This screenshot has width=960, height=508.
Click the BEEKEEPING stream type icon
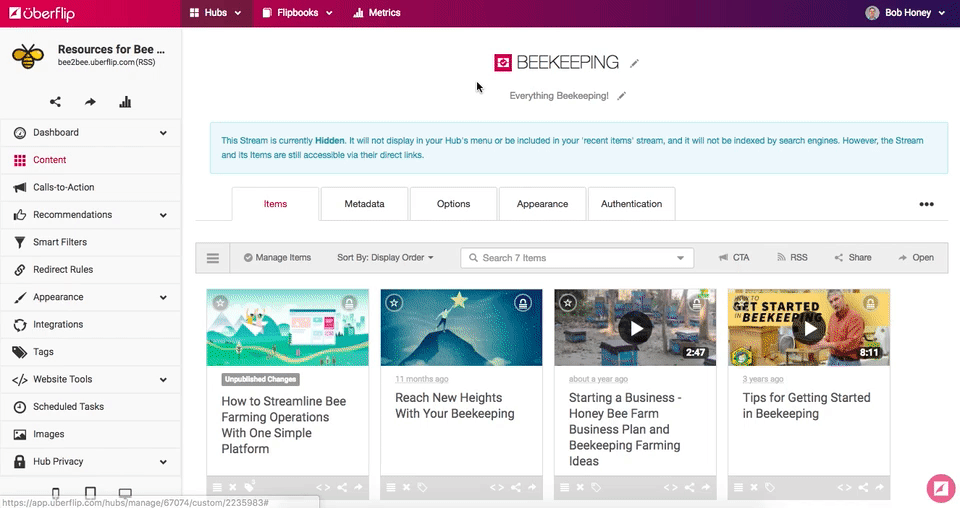[x=503, y=62]
